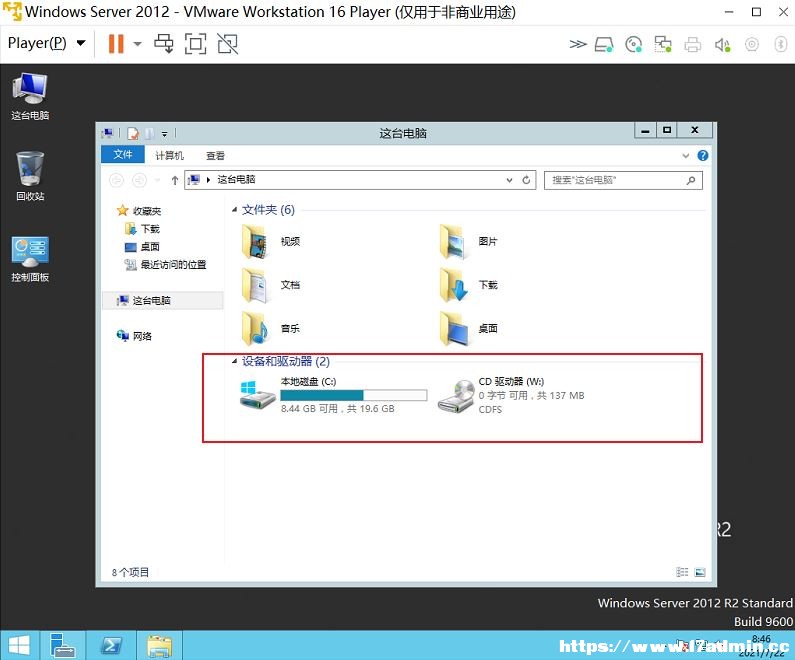Open quick access toolbar customize dropdown
The width and height of the screenshot is (795, 660).
point(164,134)
